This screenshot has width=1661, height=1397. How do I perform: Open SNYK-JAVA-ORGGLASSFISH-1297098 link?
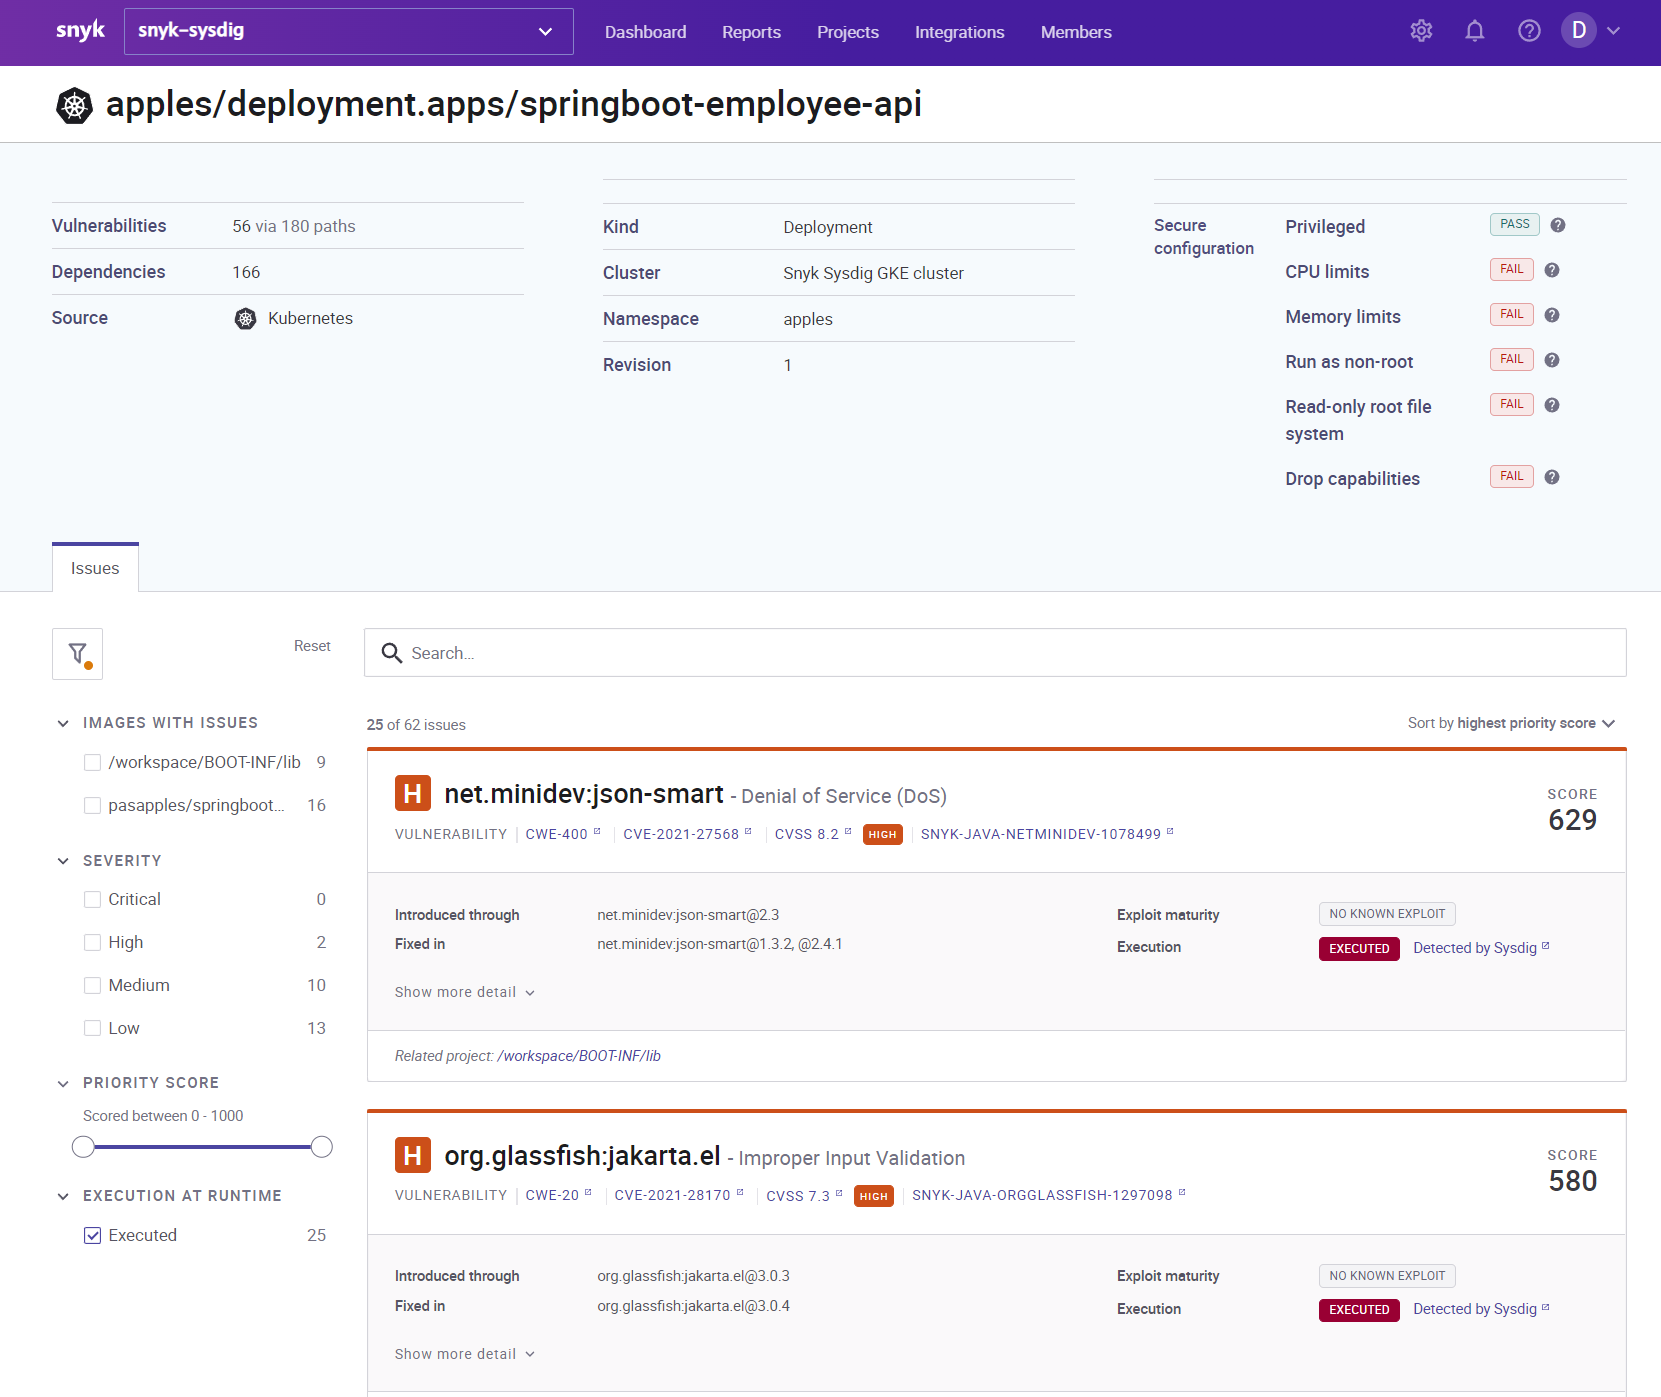pyautogui.click(x=1048, y=1195)
